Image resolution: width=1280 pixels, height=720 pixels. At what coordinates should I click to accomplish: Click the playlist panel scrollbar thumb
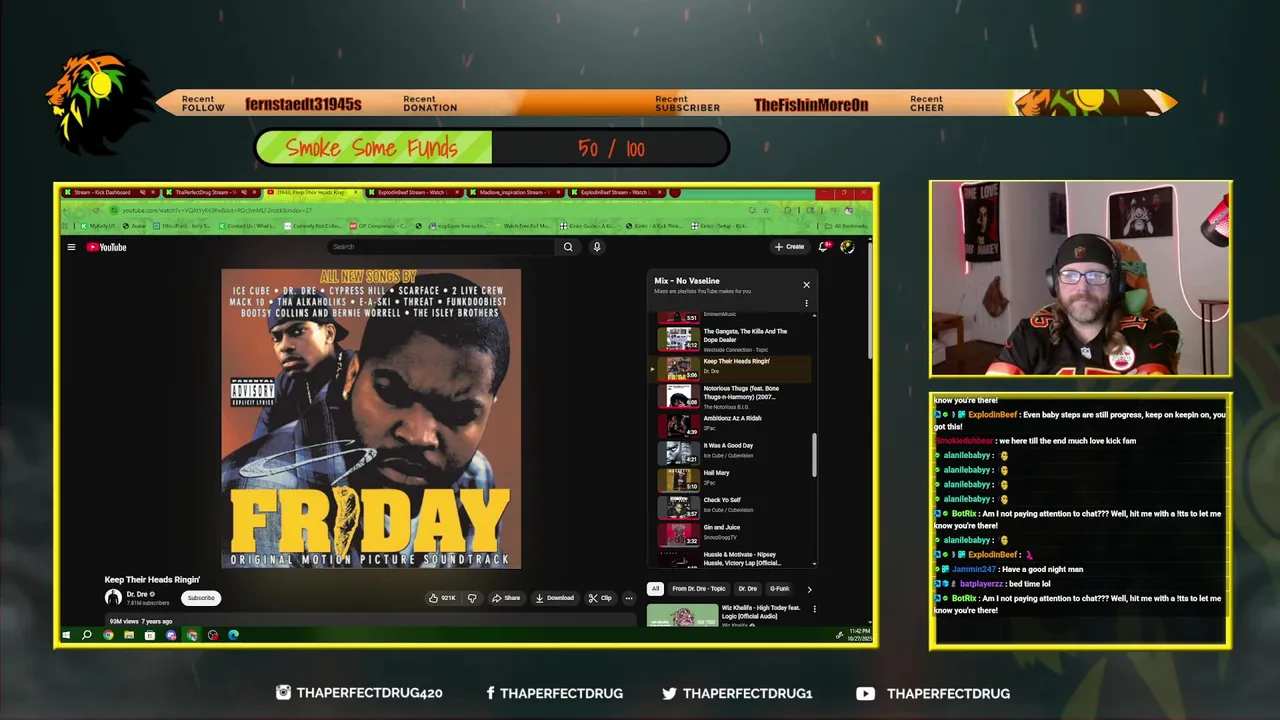(x=814, y=455)
